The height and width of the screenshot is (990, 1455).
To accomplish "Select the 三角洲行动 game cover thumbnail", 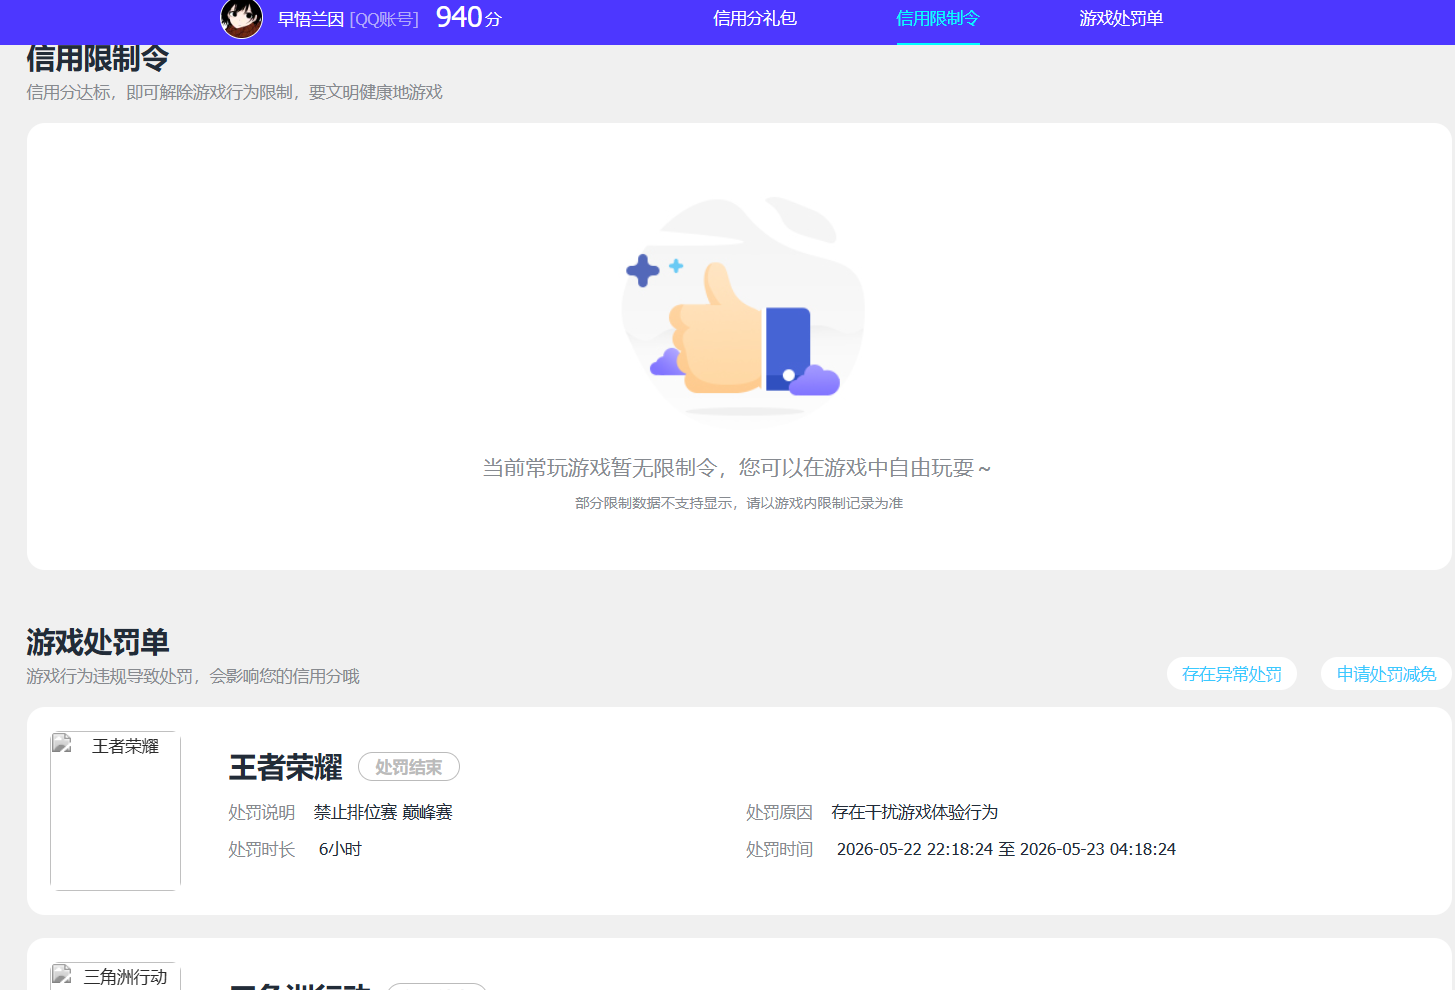I will (115, 976).
